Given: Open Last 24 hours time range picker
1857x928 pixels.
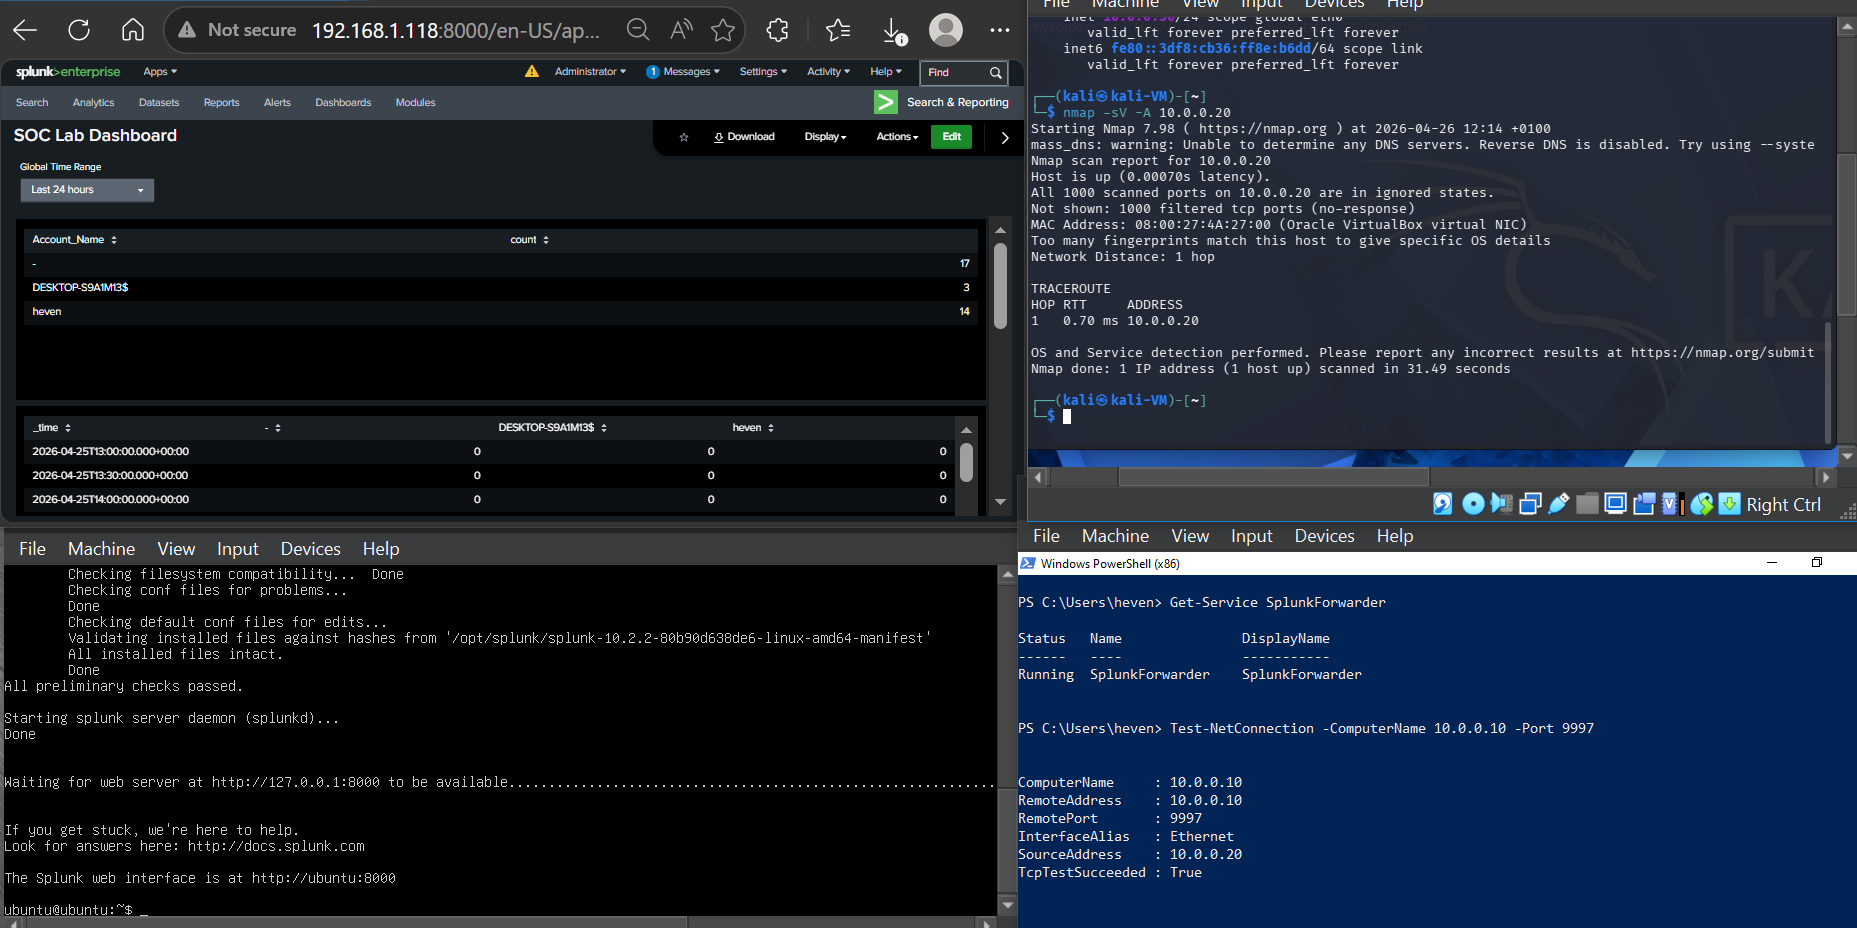Looking at the screenshot, I should 87,190.
